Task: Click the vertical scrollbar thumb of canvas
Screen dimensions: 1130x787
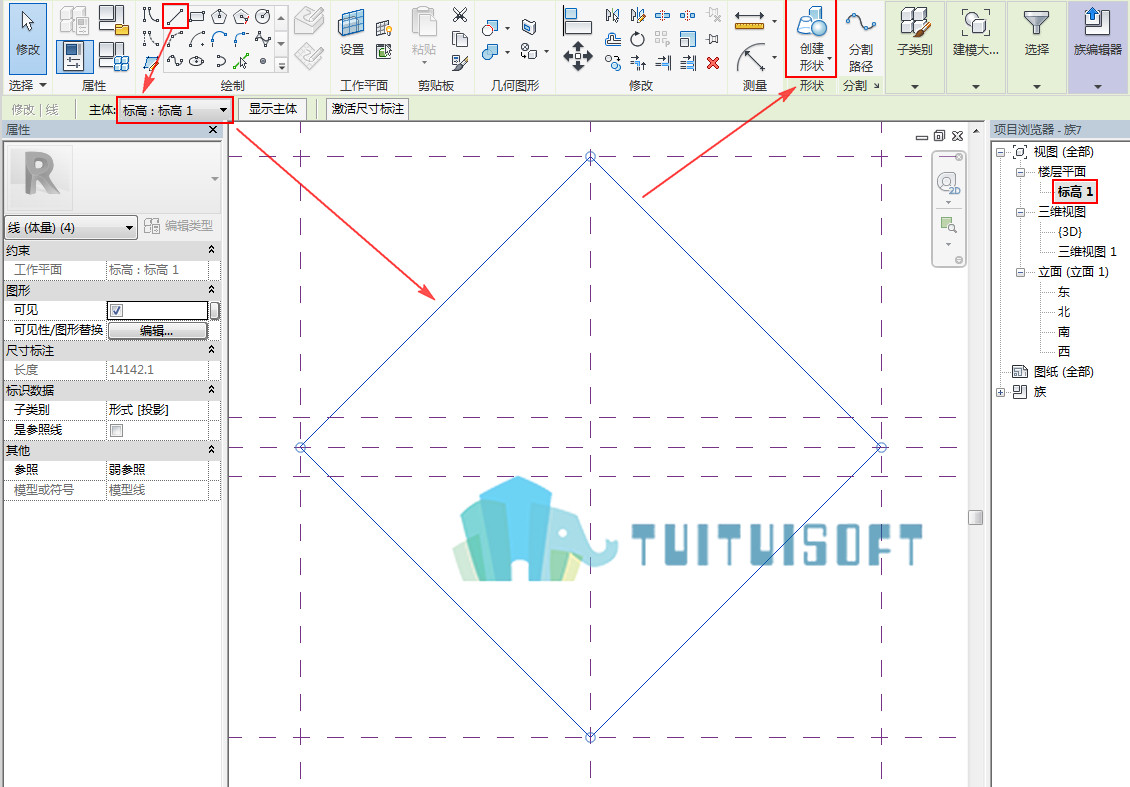Action: [976, 517]
